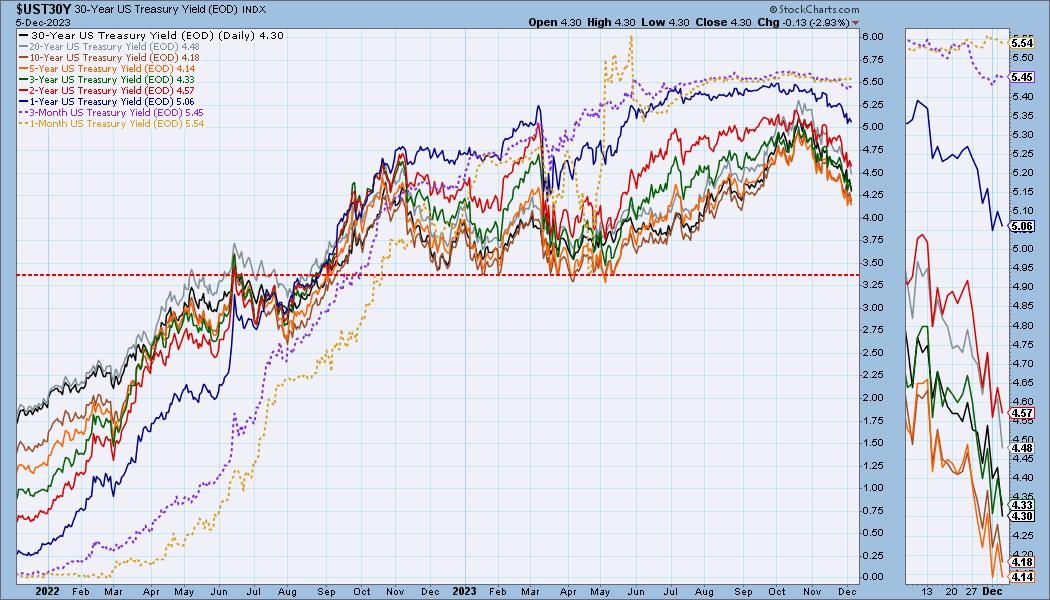The image size is (1050, 600).
Task: Select the Low 4.30 header value
Action: (x=665, y=22)
